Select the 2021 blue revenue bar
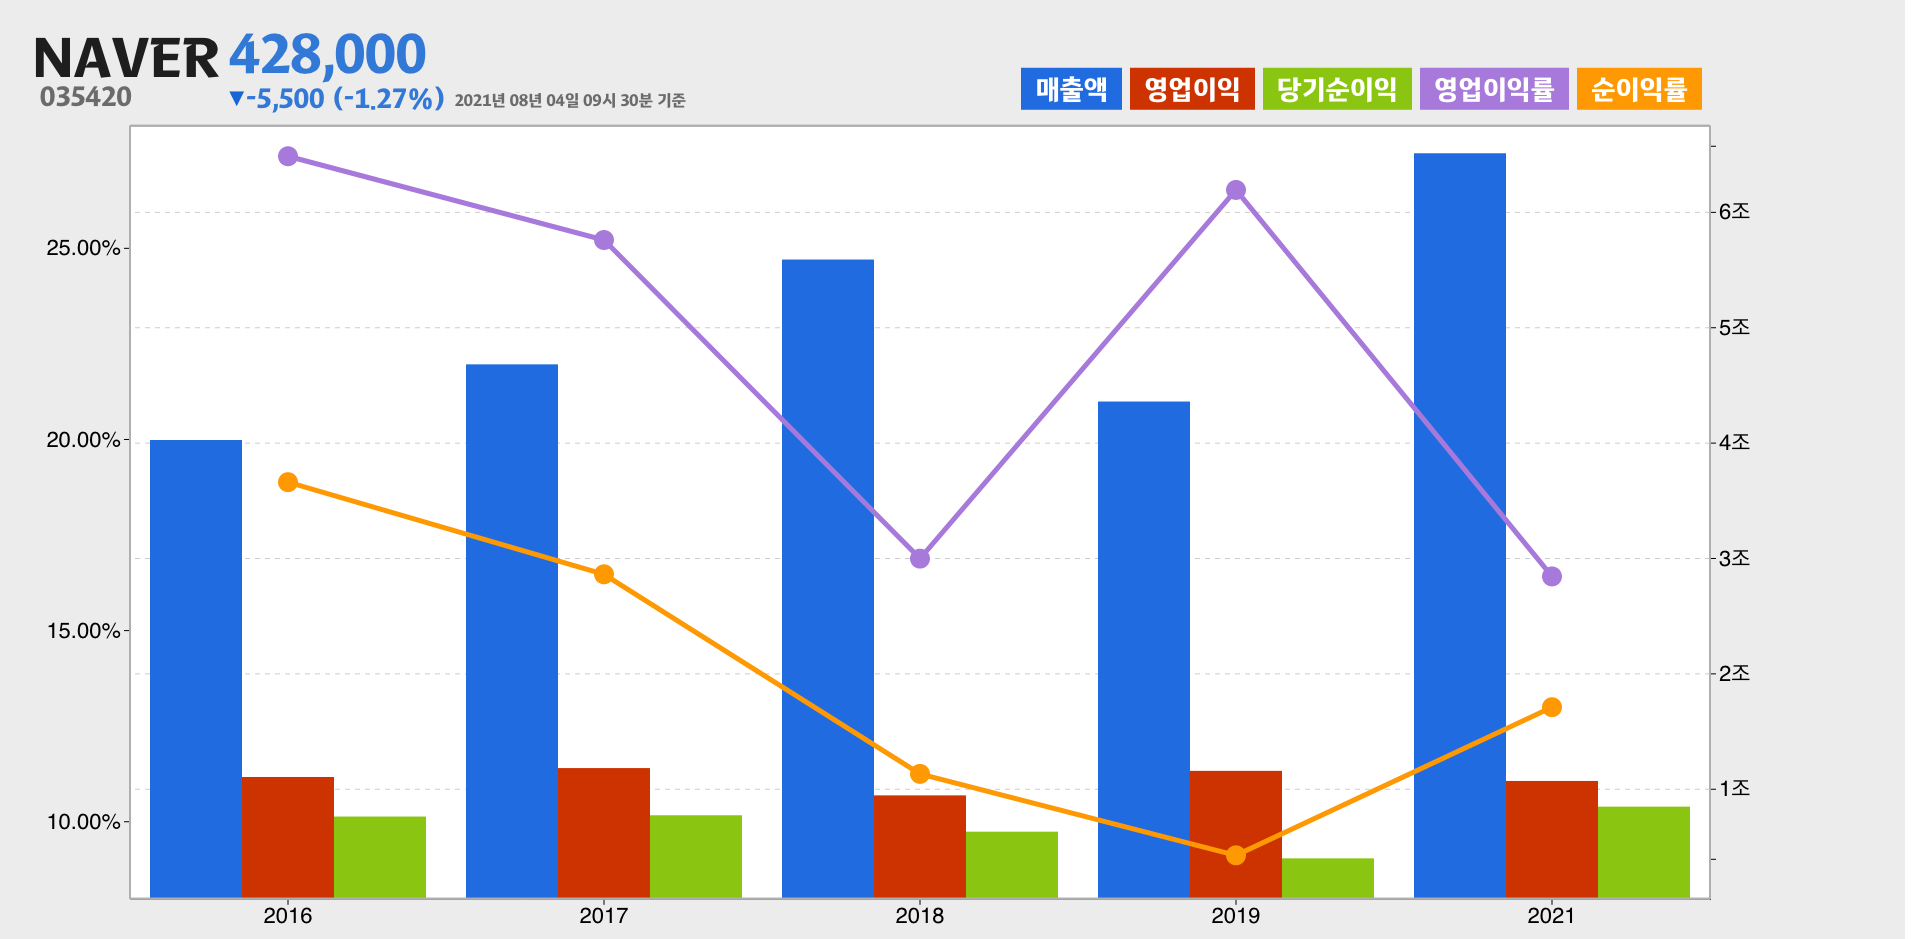The height and width of the screenshot is (939, 1920). click(1460, 525)
